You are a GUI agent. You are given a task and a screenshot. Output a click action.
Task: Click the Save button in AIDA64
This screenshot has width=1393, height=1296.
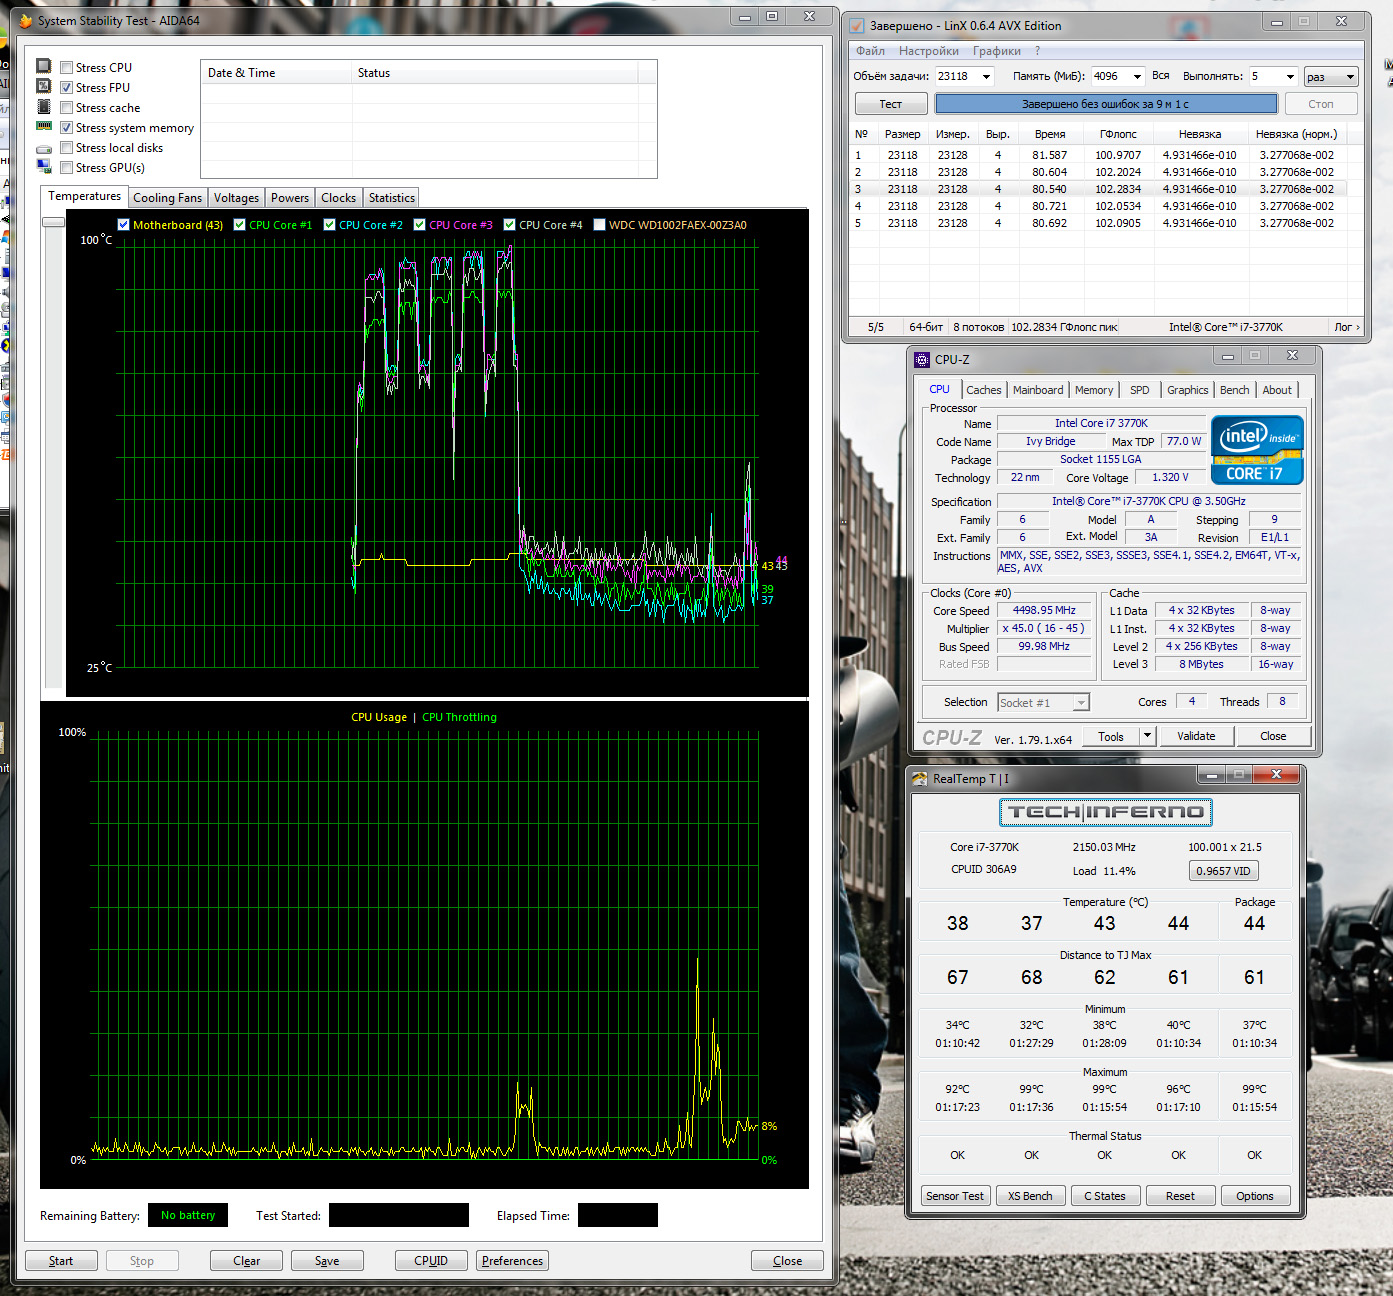coord(327,1261)
